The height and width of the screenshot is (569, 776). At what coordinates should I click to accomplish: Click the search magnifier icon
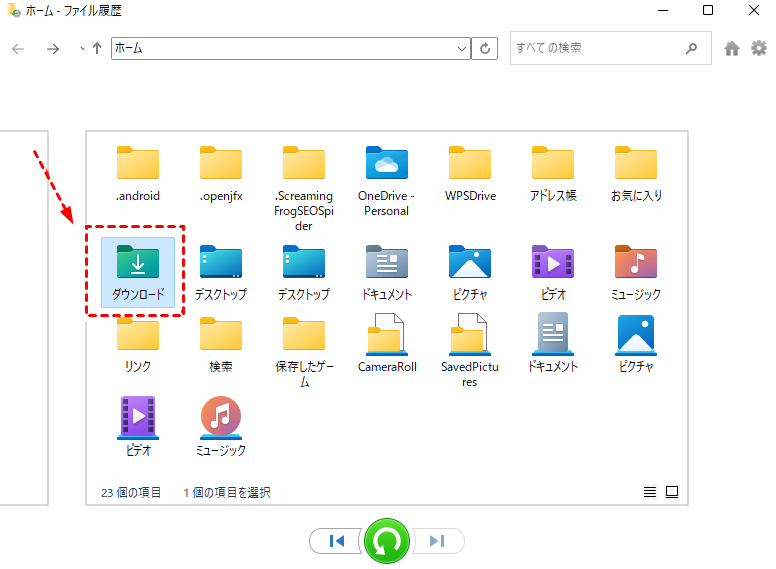coord(691,48)
